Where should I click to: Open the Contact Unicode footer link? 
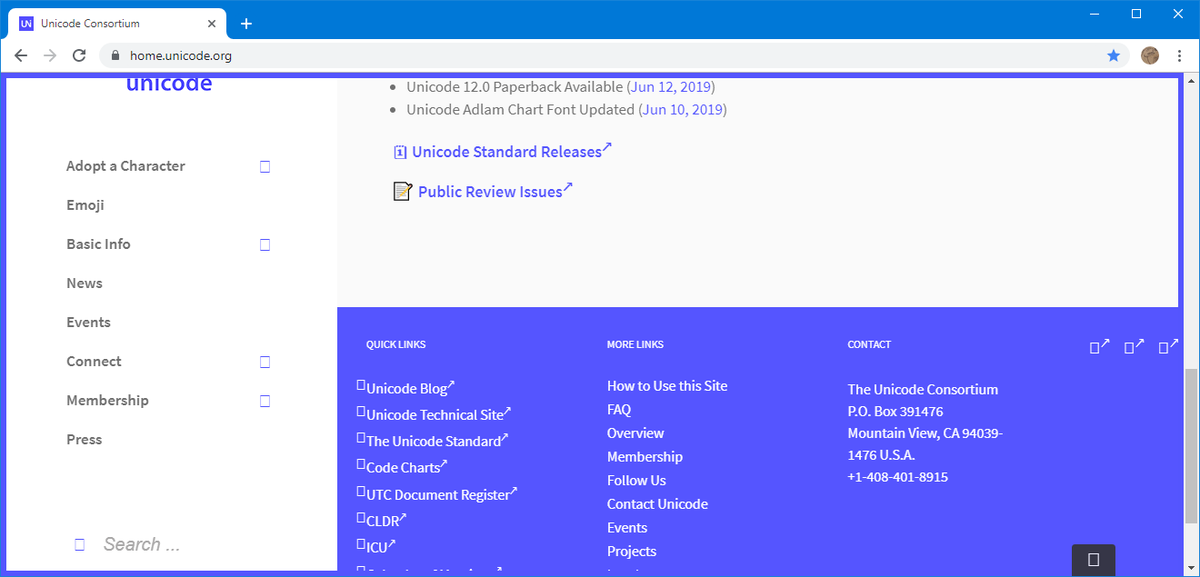[x=657, y=504]
